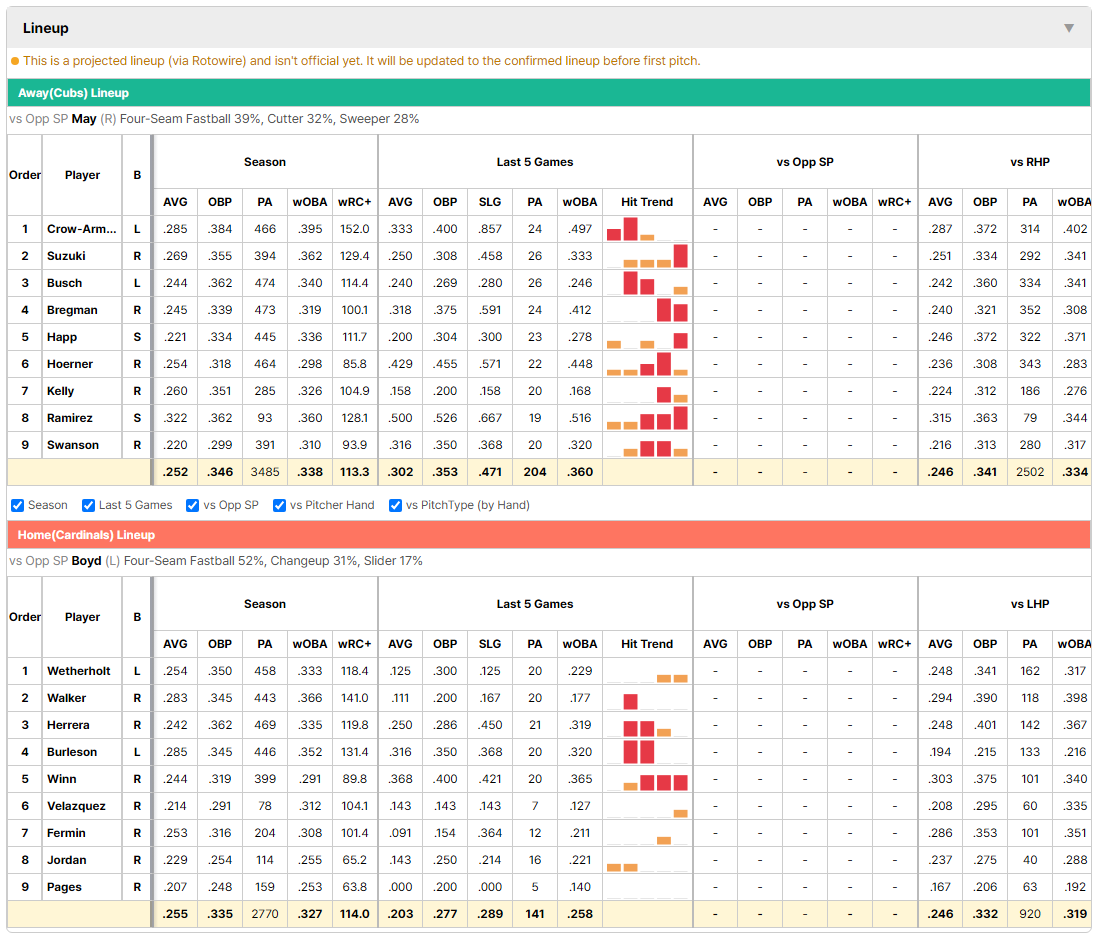Screen dimensions: 1098x939
Task: Click the orange projected-lineup notice dot
Action: pos(15,61)
